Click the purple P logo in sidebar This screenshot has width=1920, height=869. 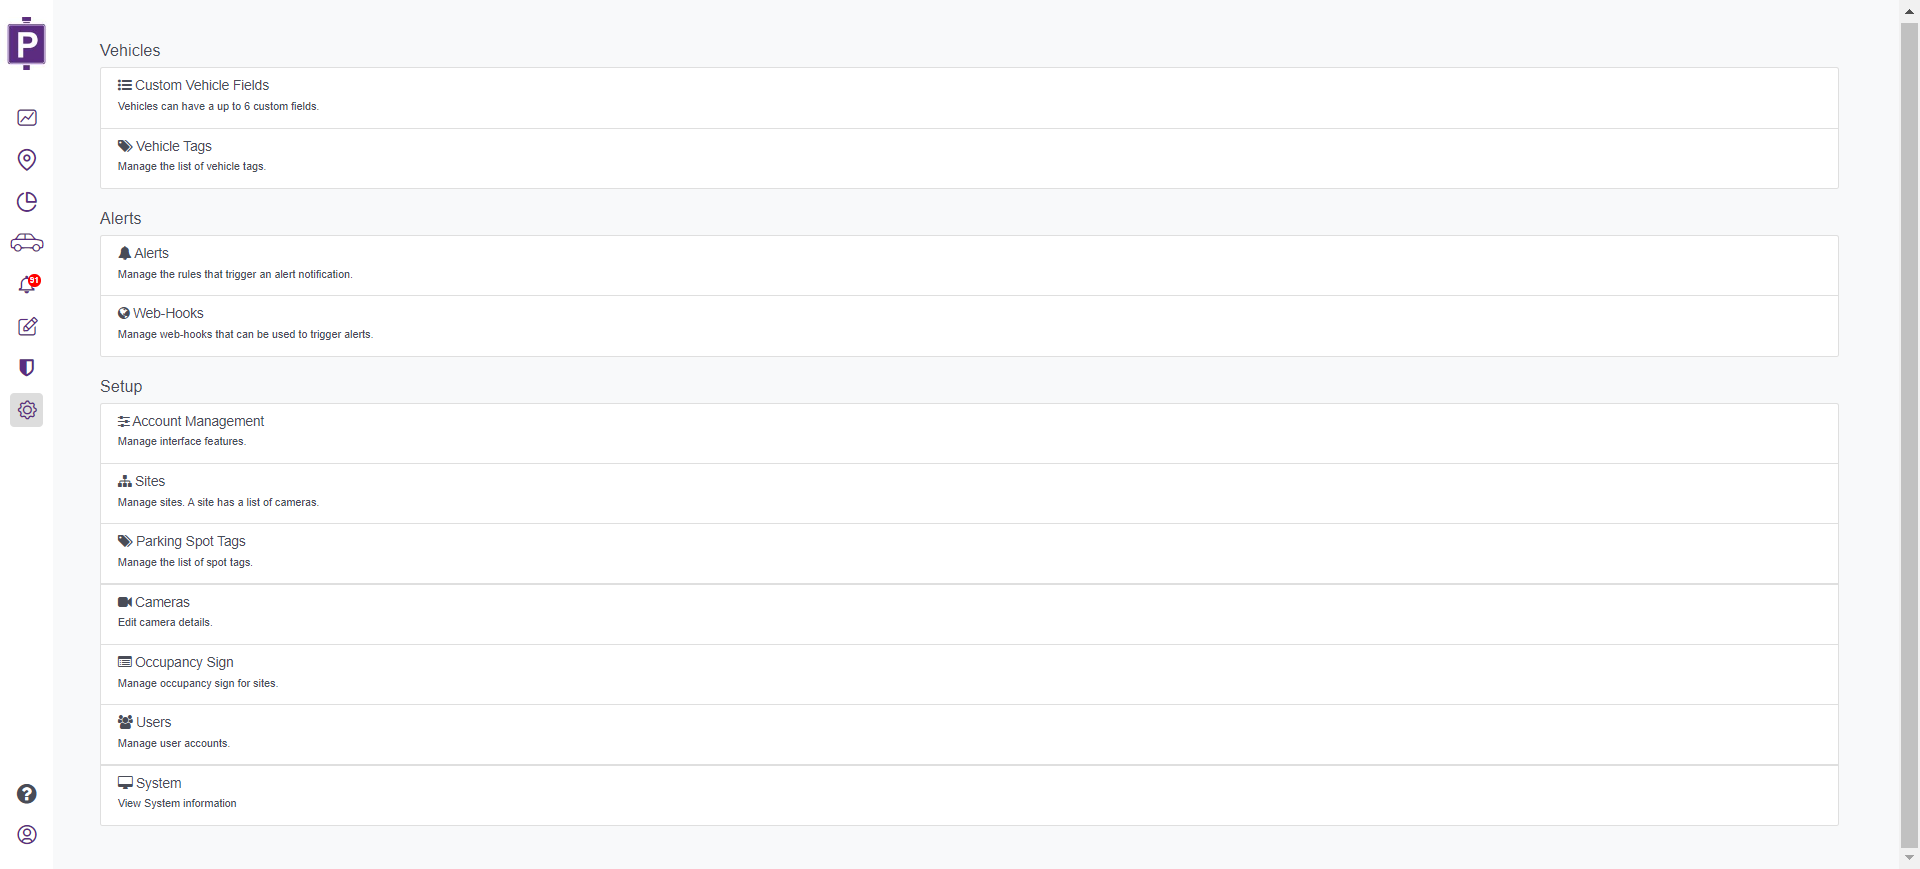27,44
